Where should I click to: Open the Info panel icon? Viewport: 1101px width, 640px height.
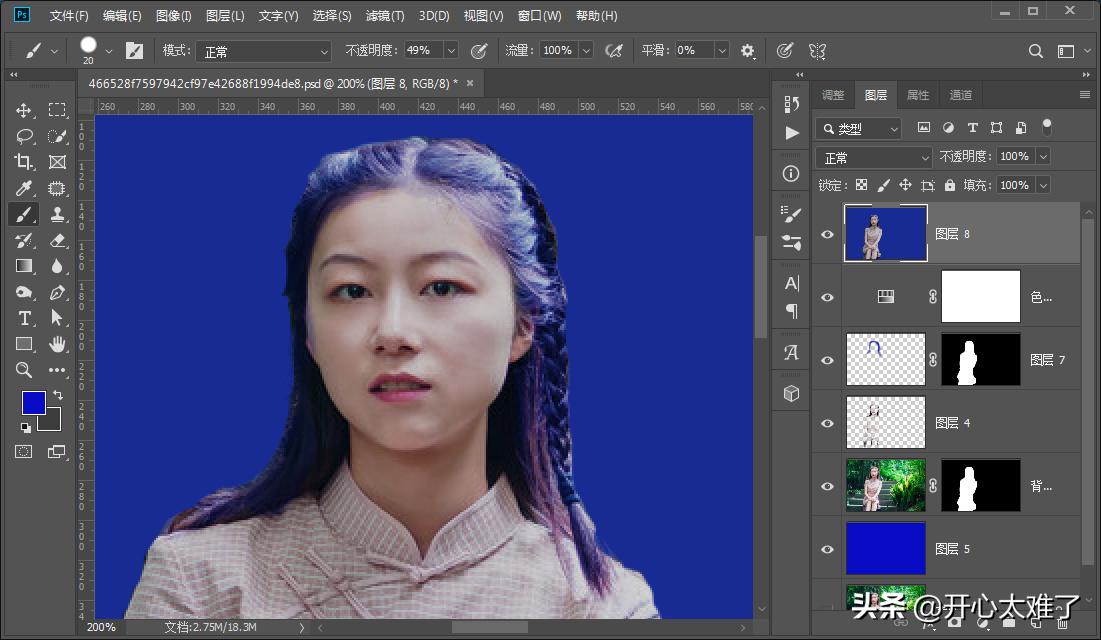[x=790, y=173]
